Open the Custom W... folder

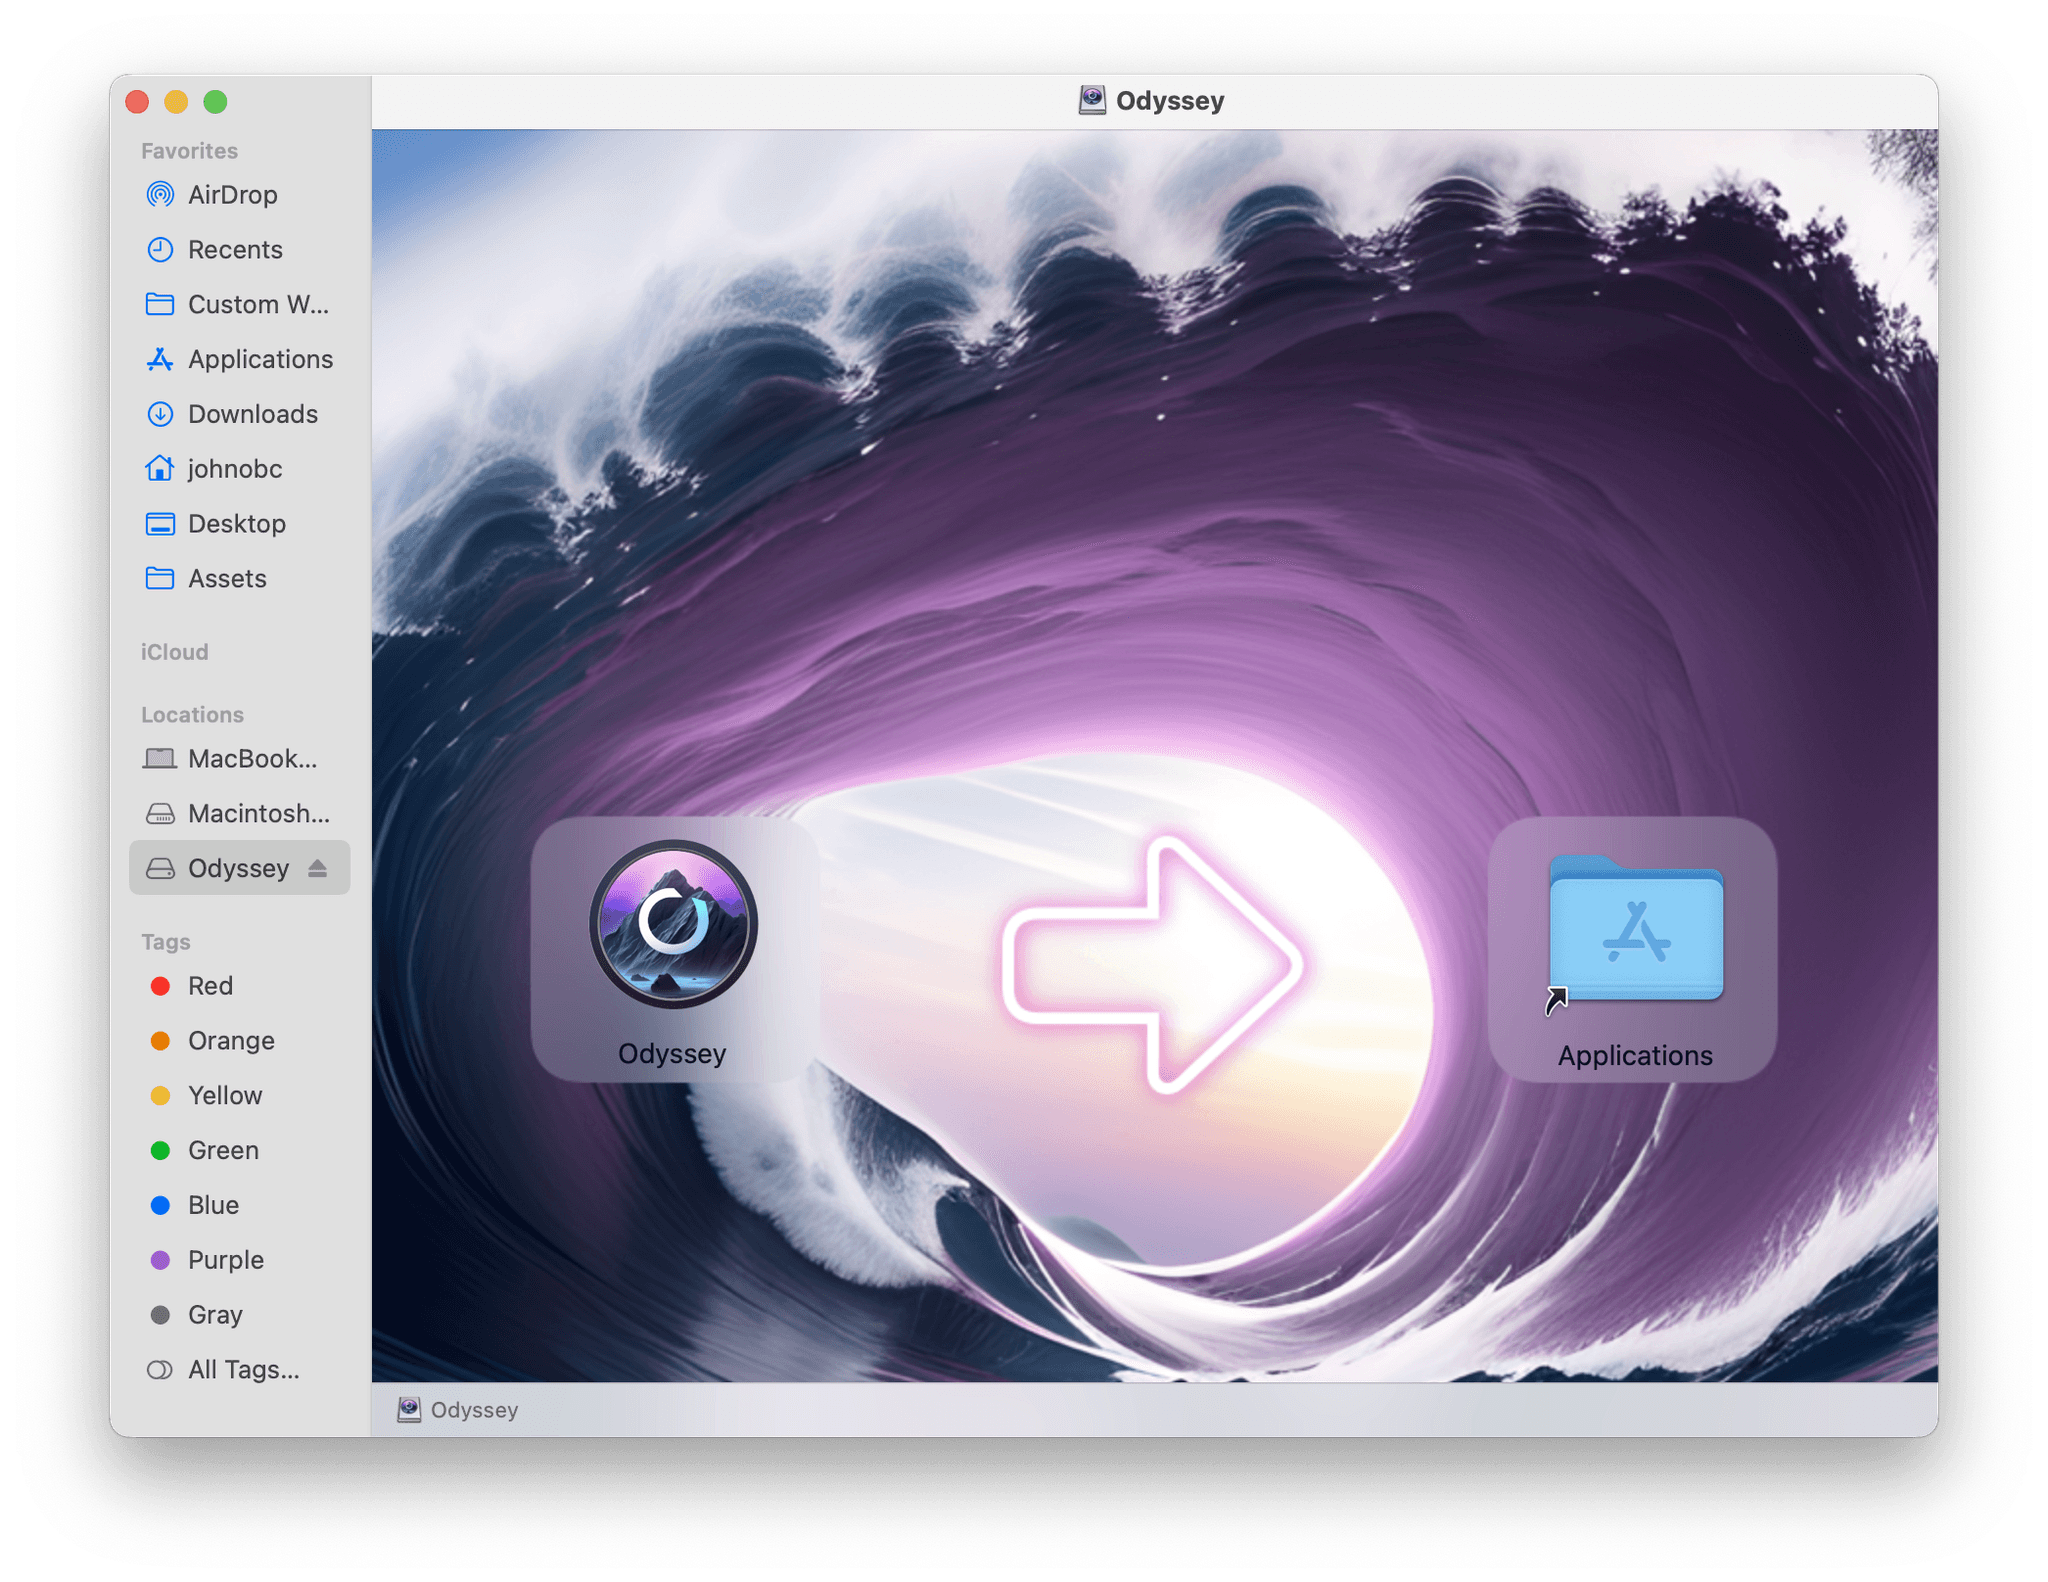257,305
